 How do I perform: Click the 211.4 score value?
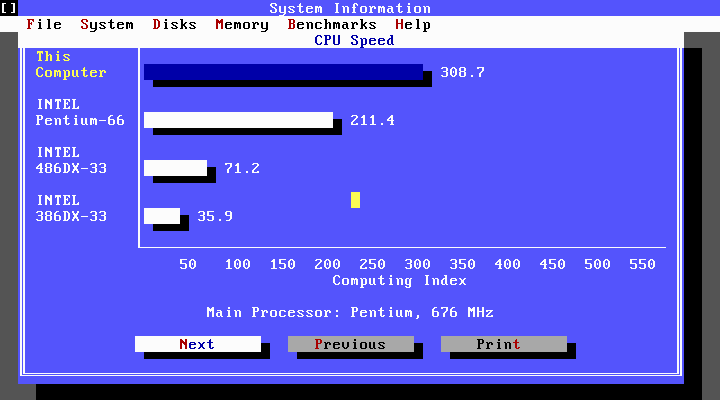372,120
